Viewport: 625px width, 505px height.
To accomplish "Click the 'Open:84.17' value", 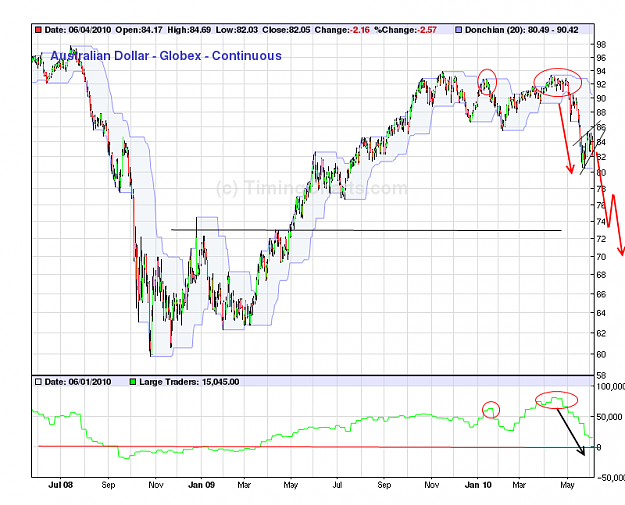I will [139, 30].
